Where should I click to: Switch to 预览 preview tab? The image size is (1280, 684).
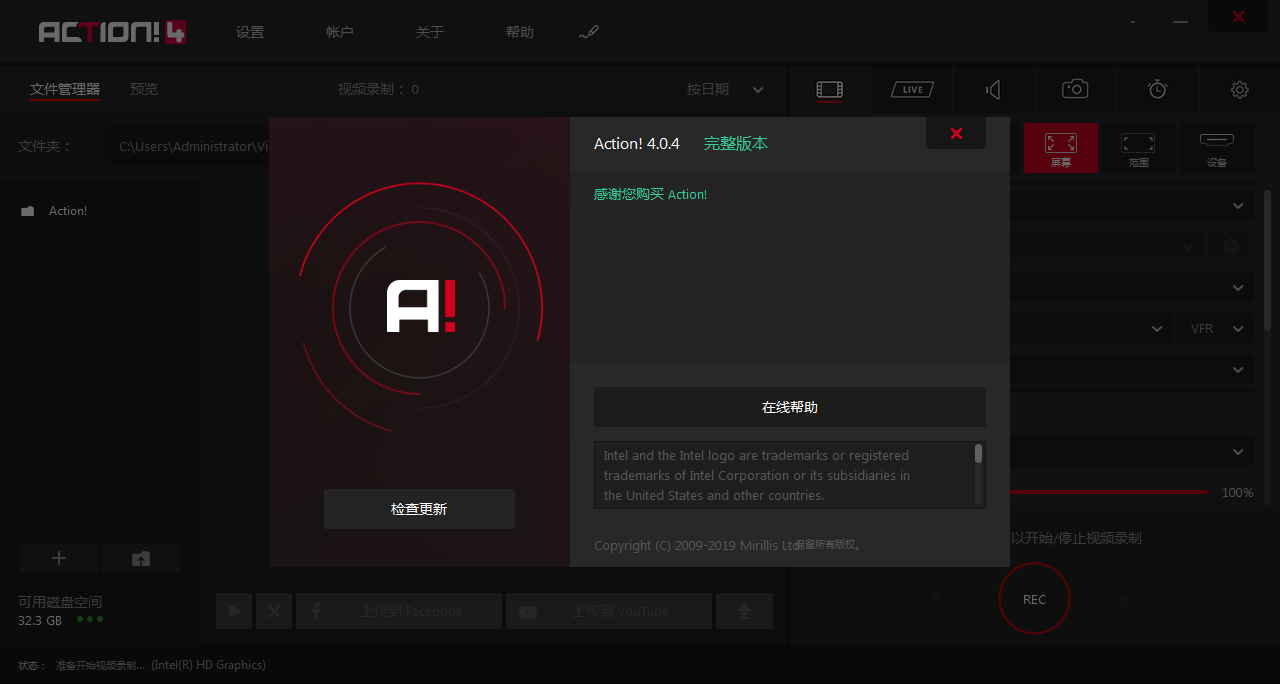tap(144, 89)
